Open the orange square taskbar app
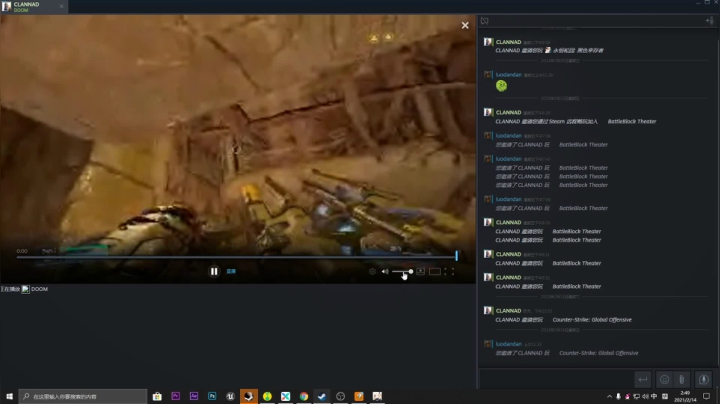This screenshot has width=720, height=404. (359, 396)
